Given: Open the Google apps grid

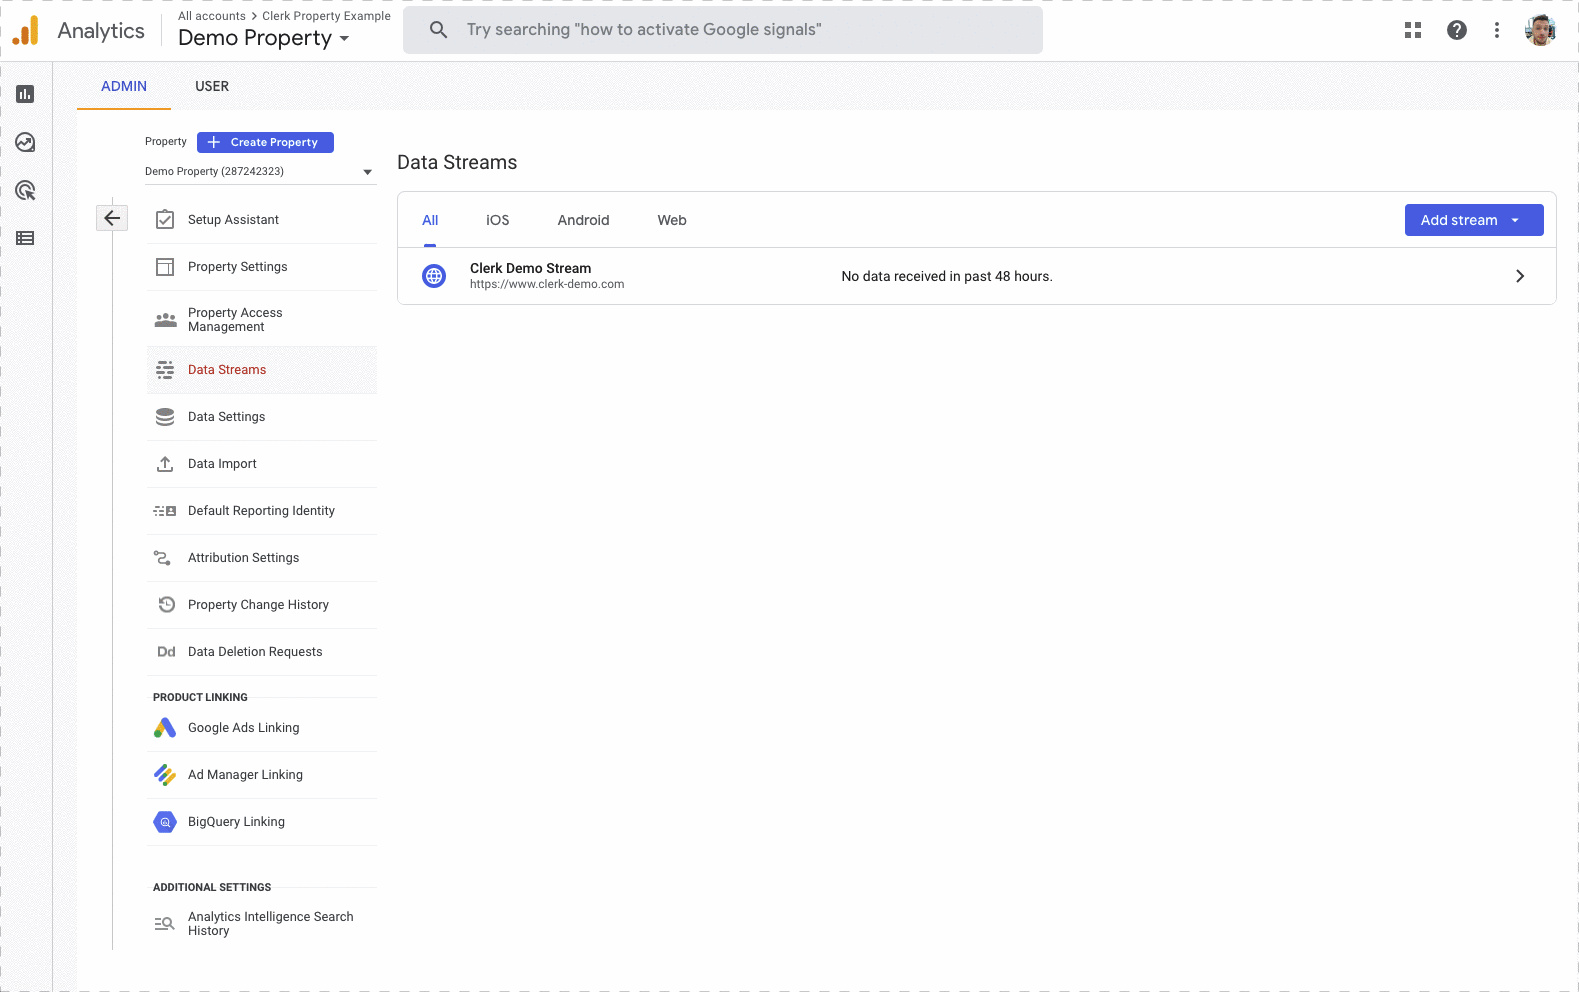Looking at the screenshot, I should pyautogui.click(x=1412, y=30).
